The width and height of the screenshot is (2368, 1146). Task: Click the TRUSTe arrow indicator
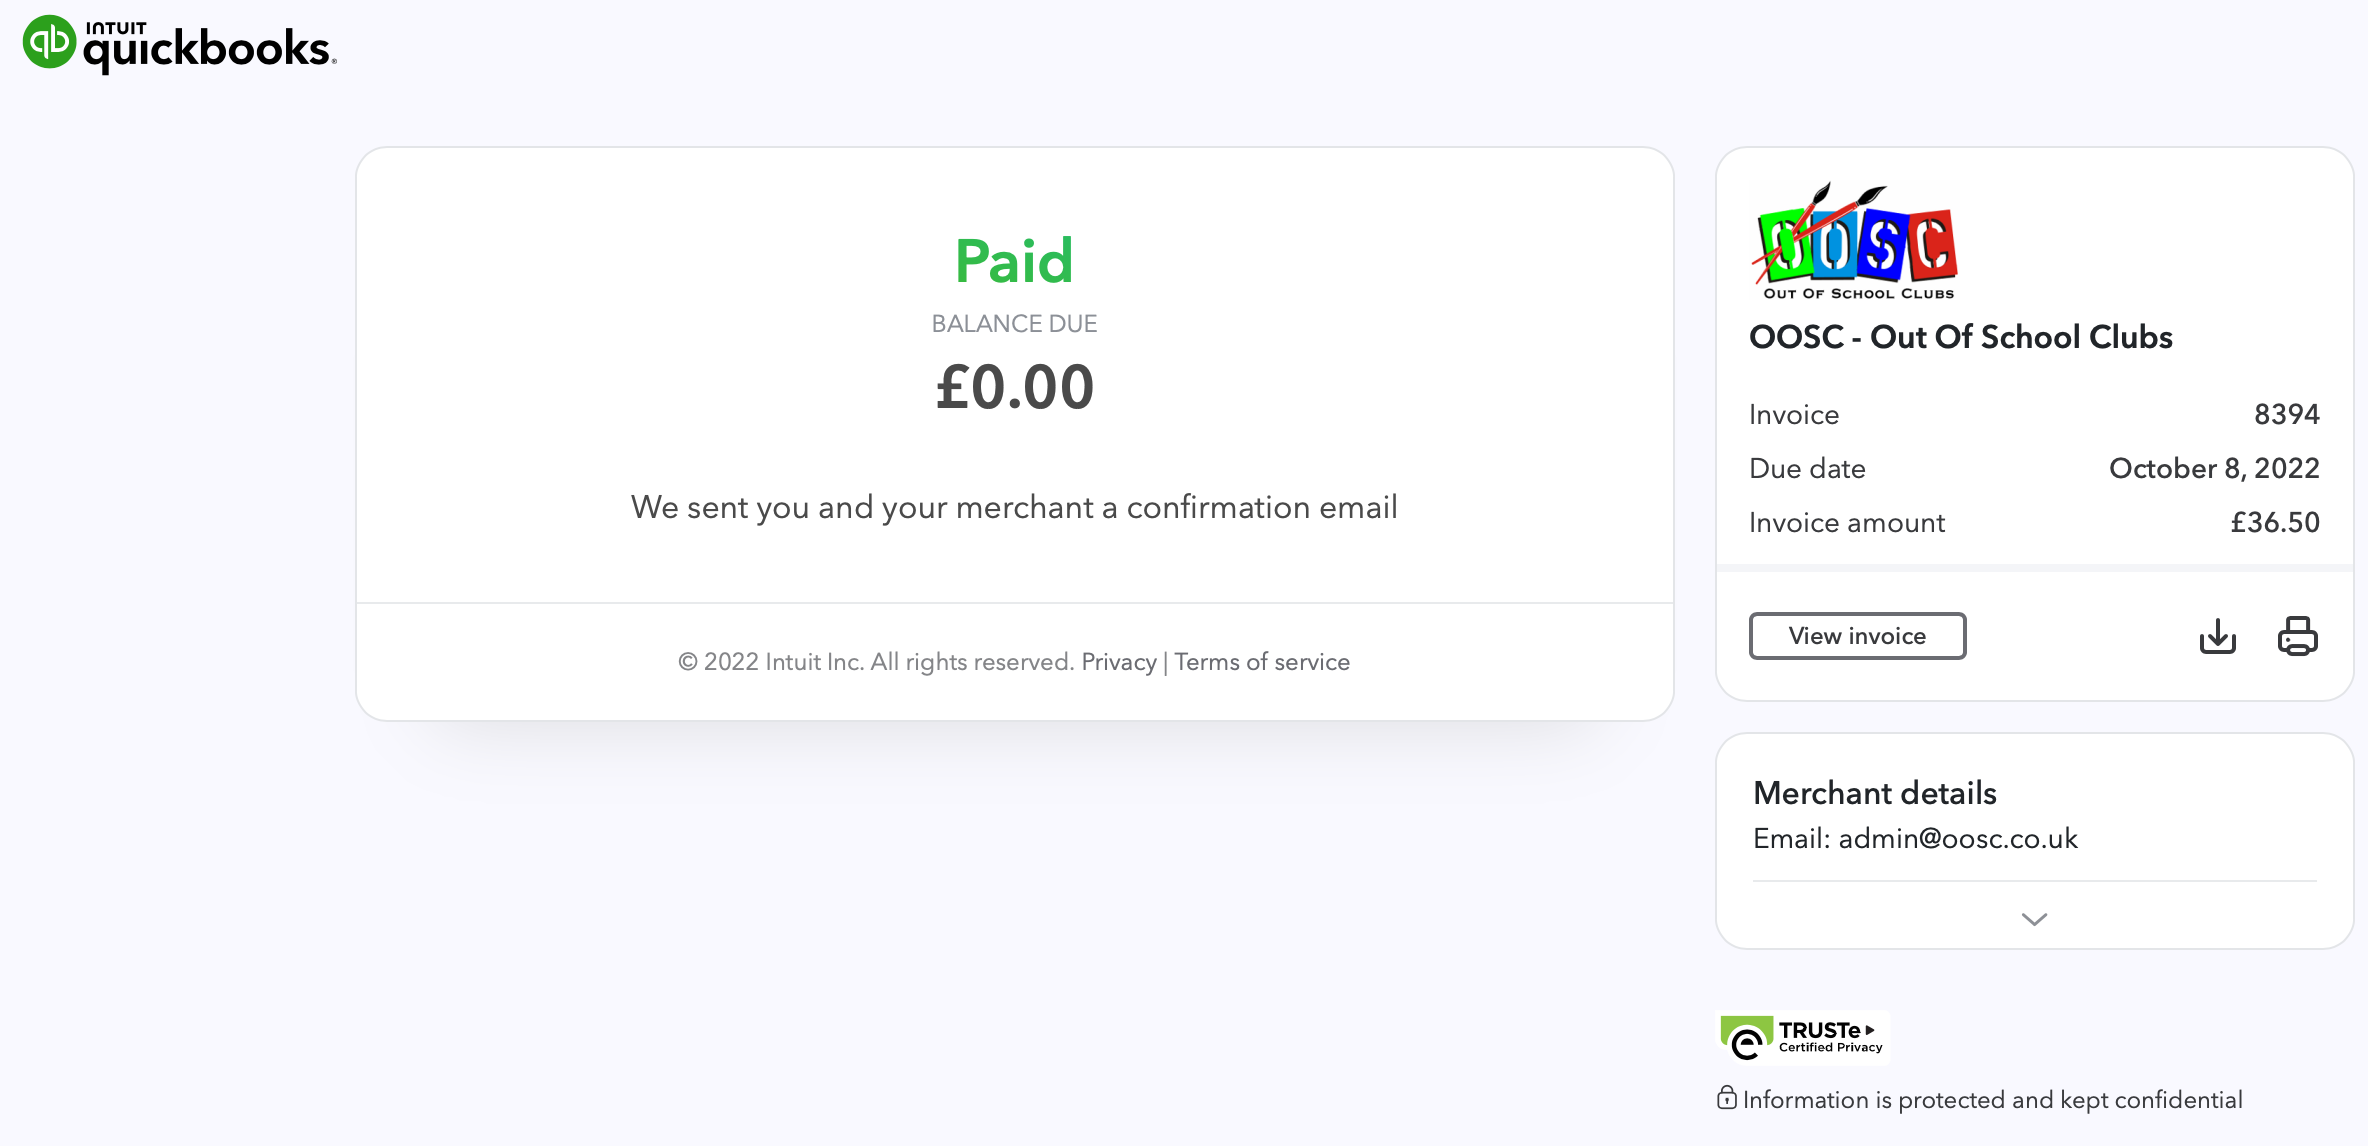pos(1872,1028)
